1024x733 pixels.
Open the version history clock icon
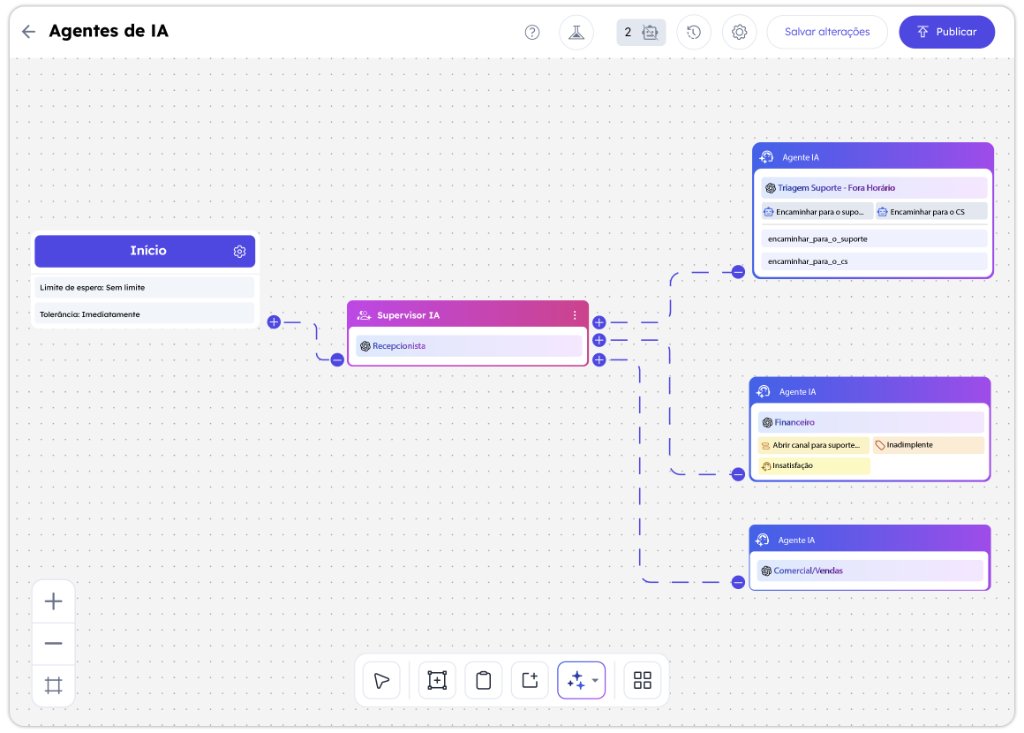pos(694,32)
